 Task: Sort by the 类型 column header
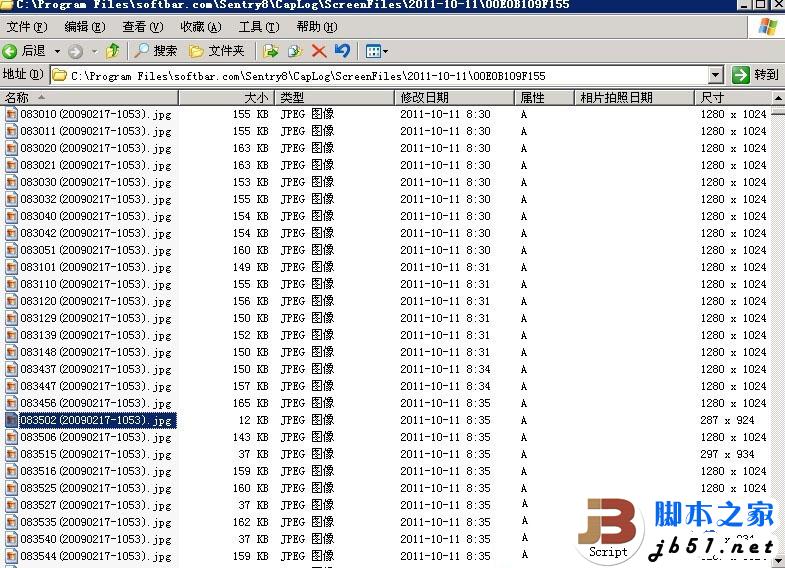334,97
